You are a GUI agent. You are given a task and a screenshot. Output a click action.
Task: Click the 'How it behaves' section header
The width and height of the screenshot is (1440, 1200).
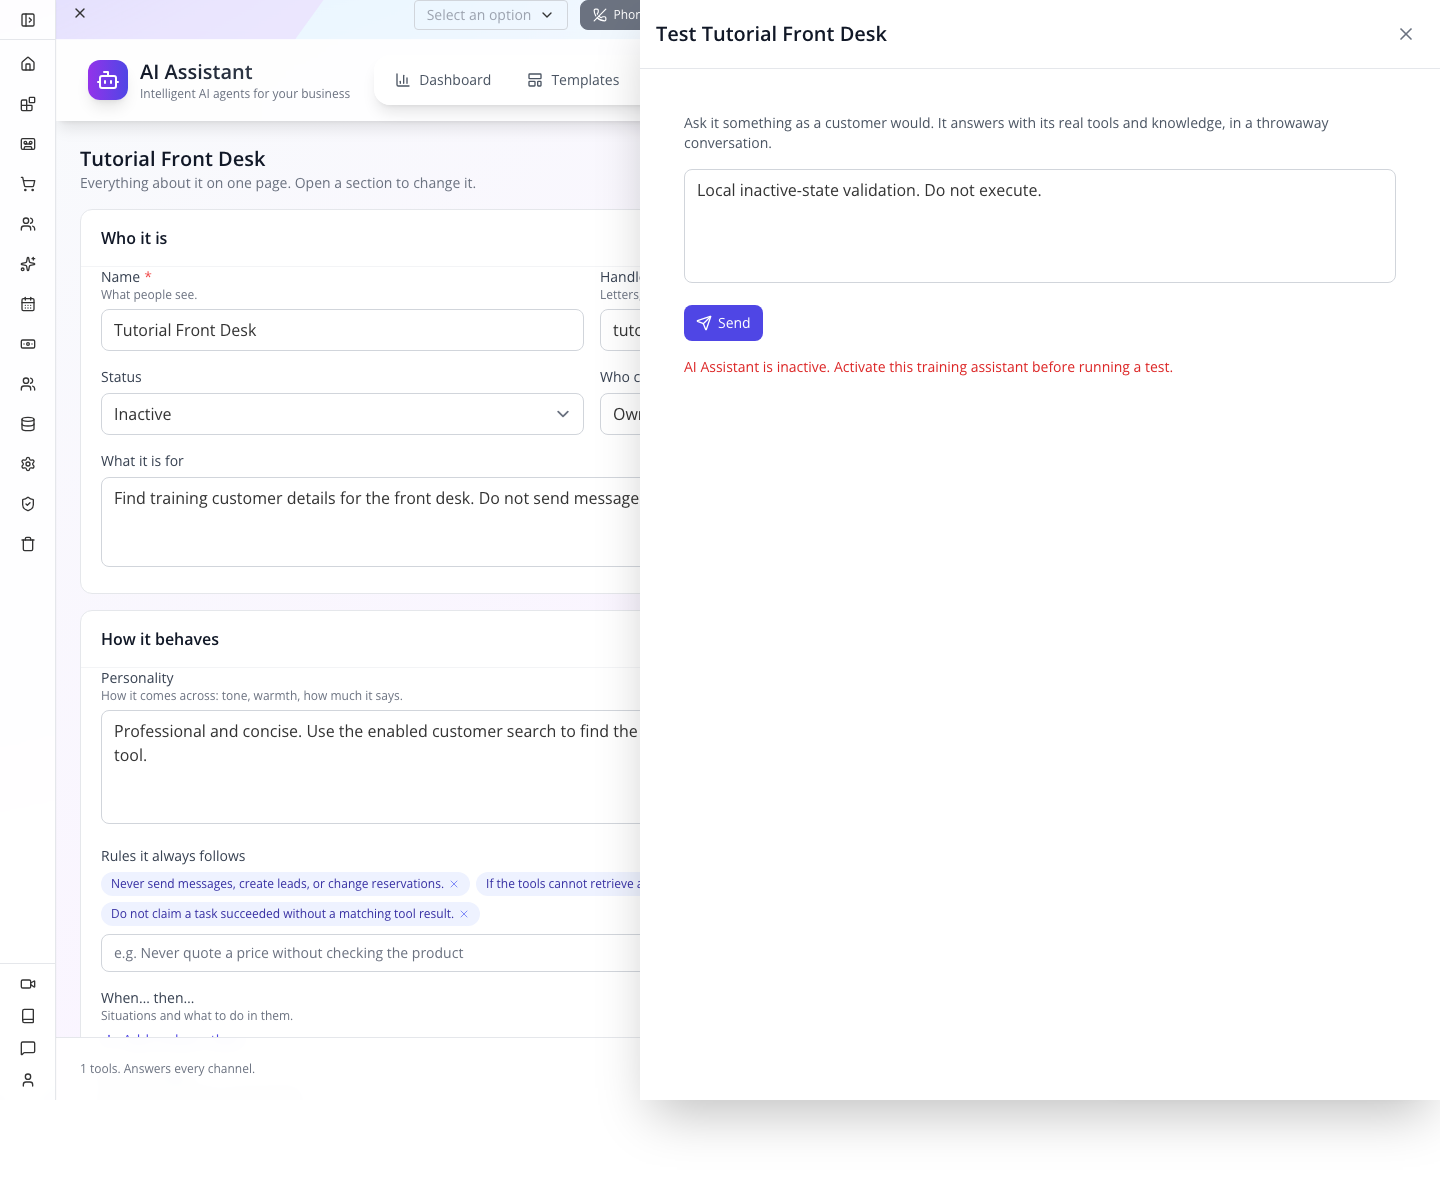coord(160,639)
